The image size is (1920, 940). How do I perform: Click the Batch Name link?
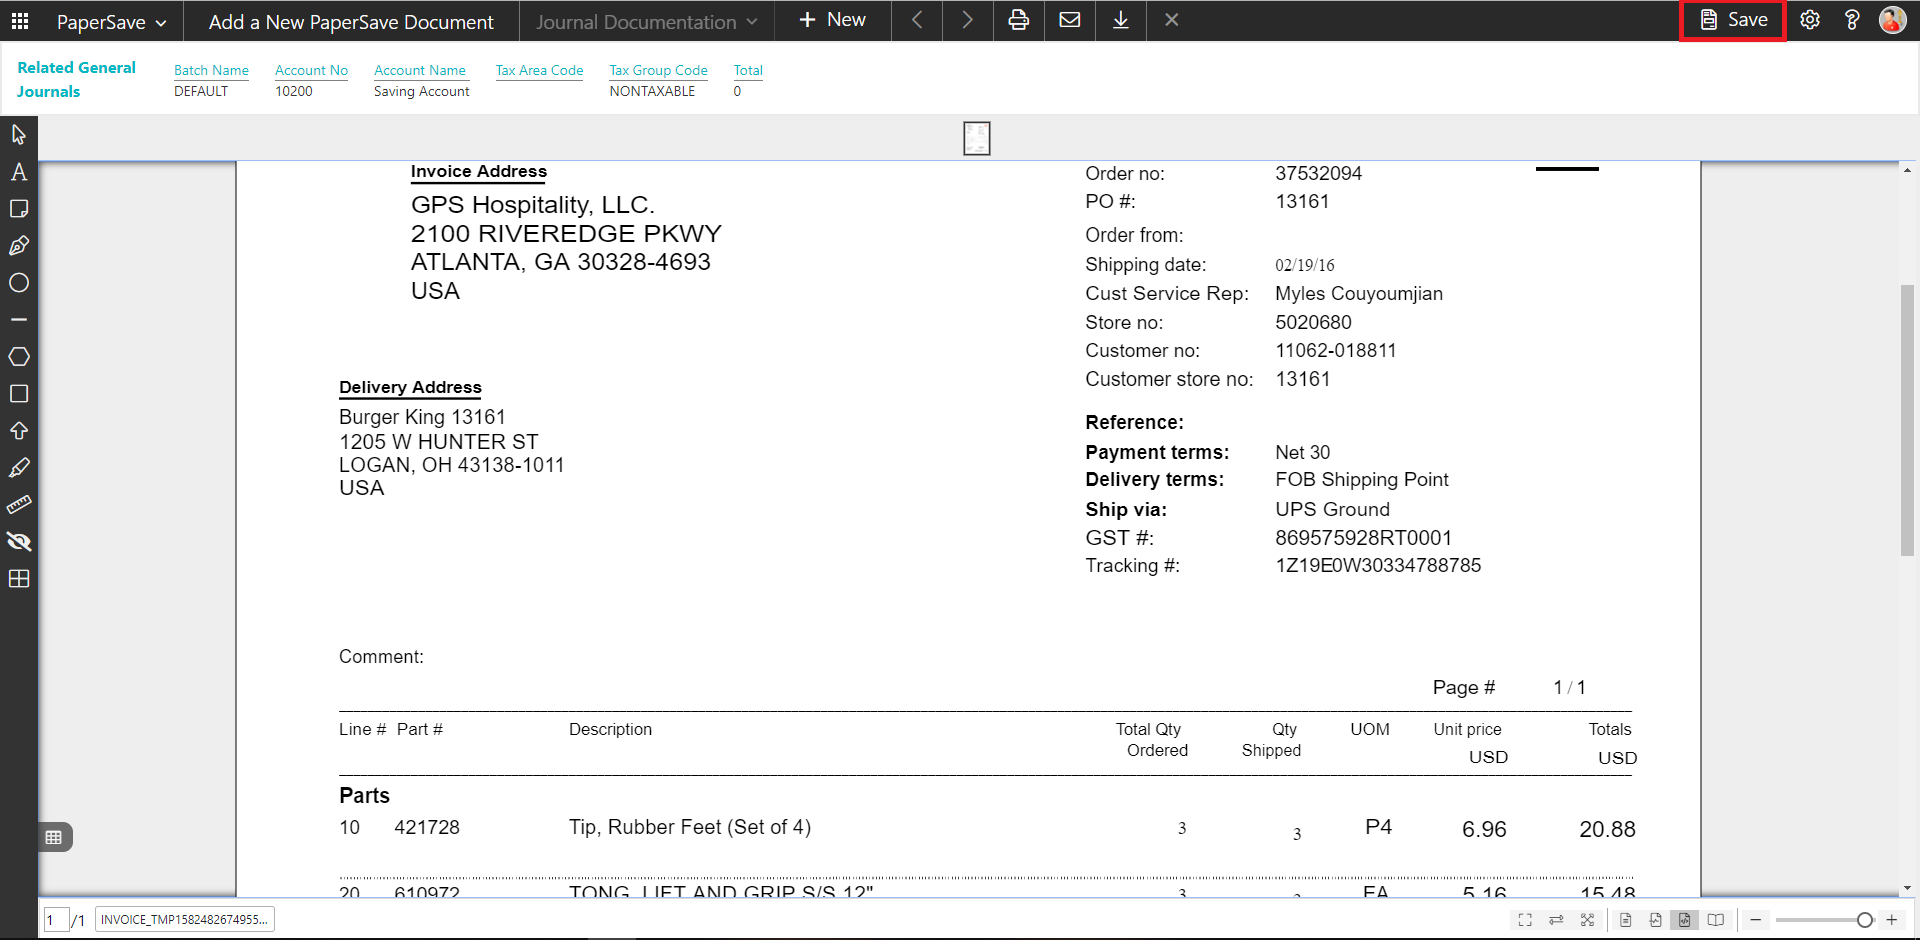(211, 70)
